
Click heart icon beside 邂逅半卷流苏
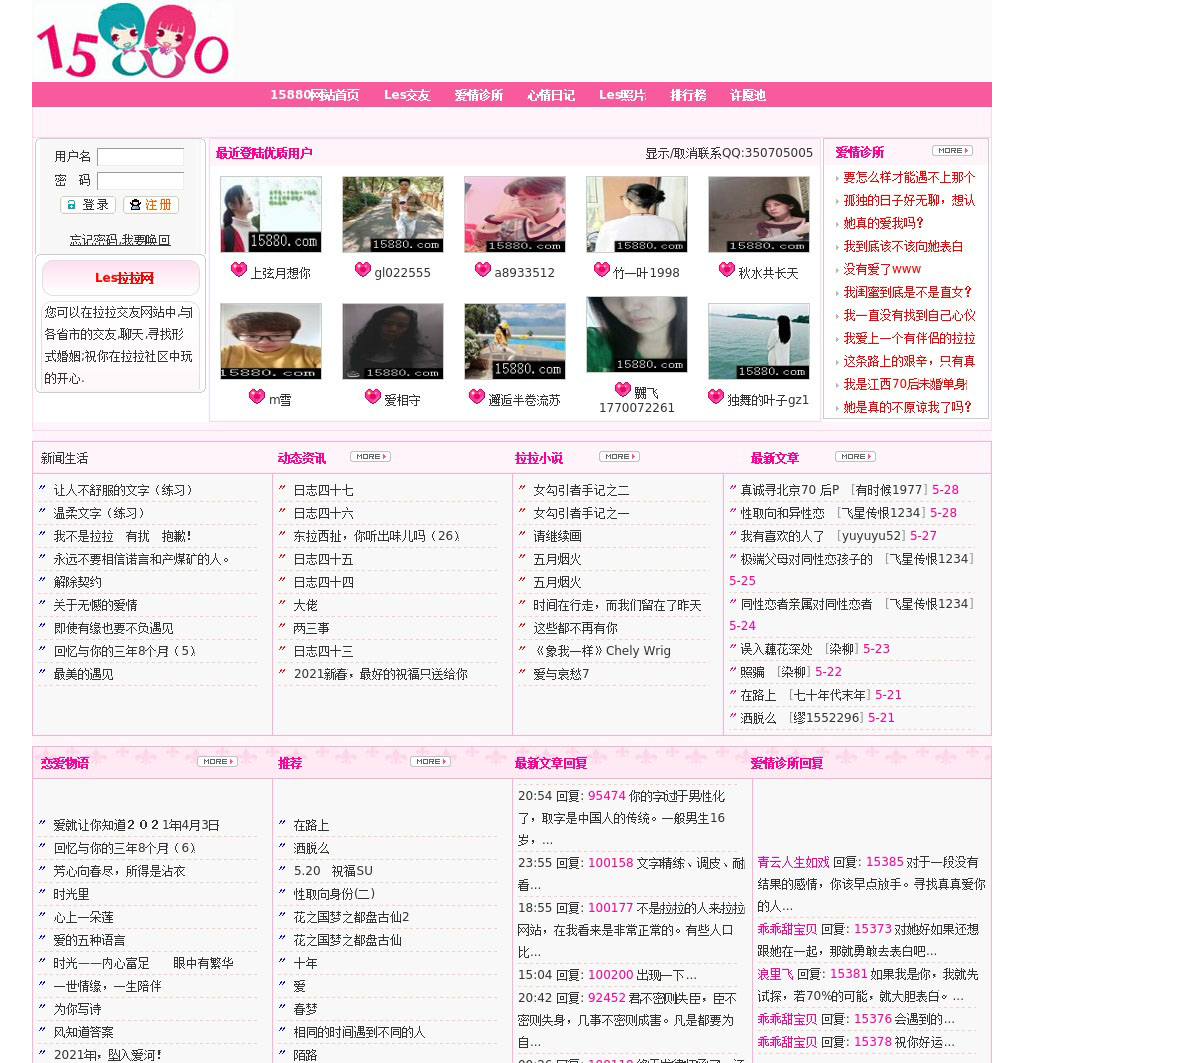click(x=476, y=397)
